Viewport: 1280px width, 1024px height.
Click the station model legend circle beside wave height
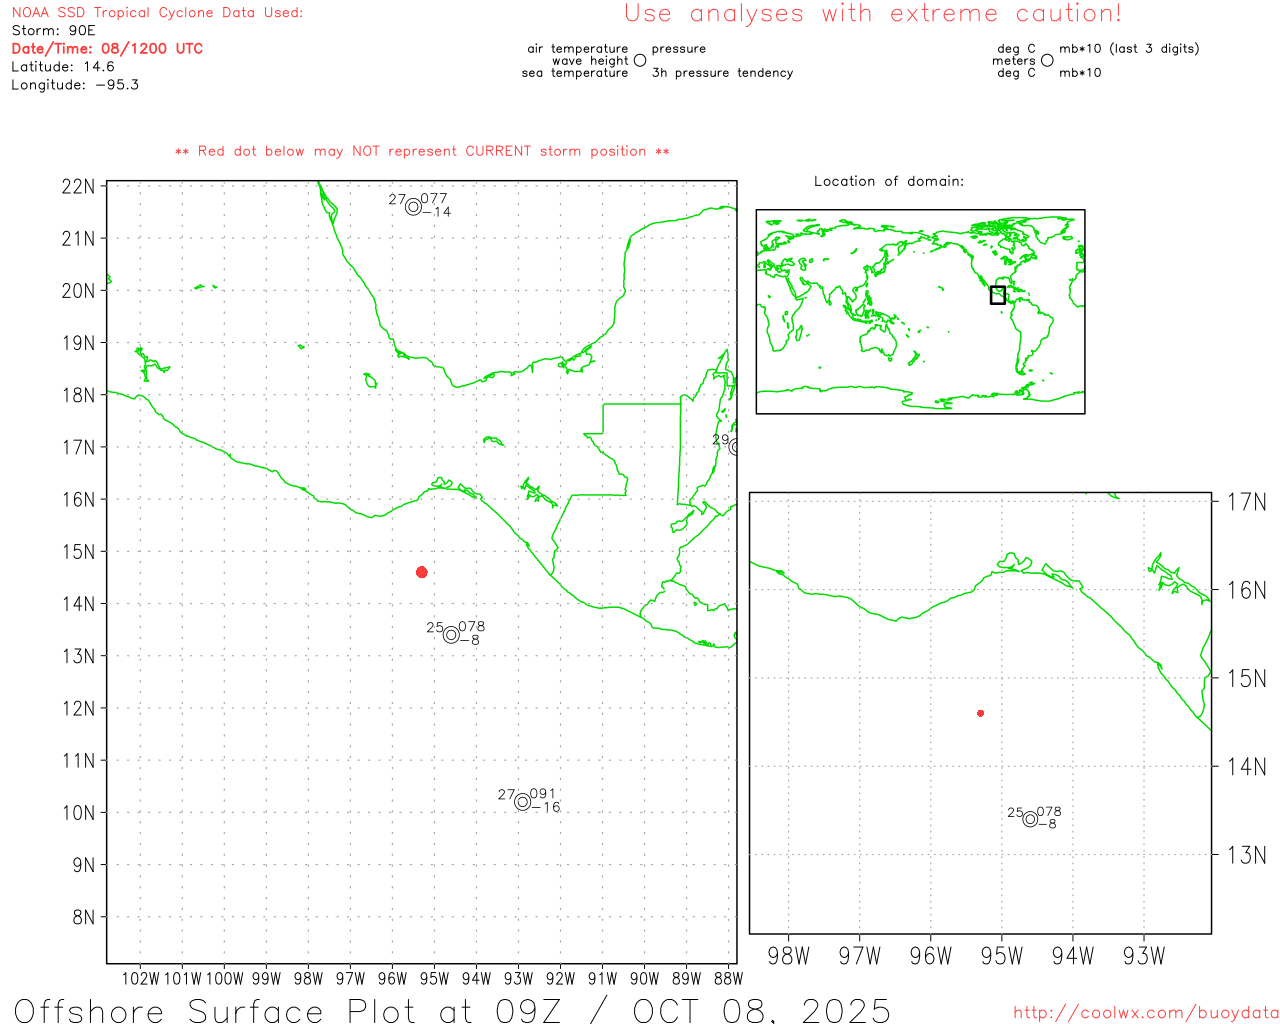[x=640, y=61]
